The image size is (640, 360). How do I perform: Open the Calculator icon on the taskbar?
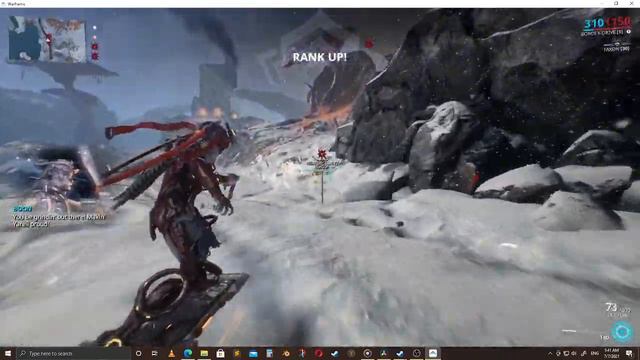[269, 353]
